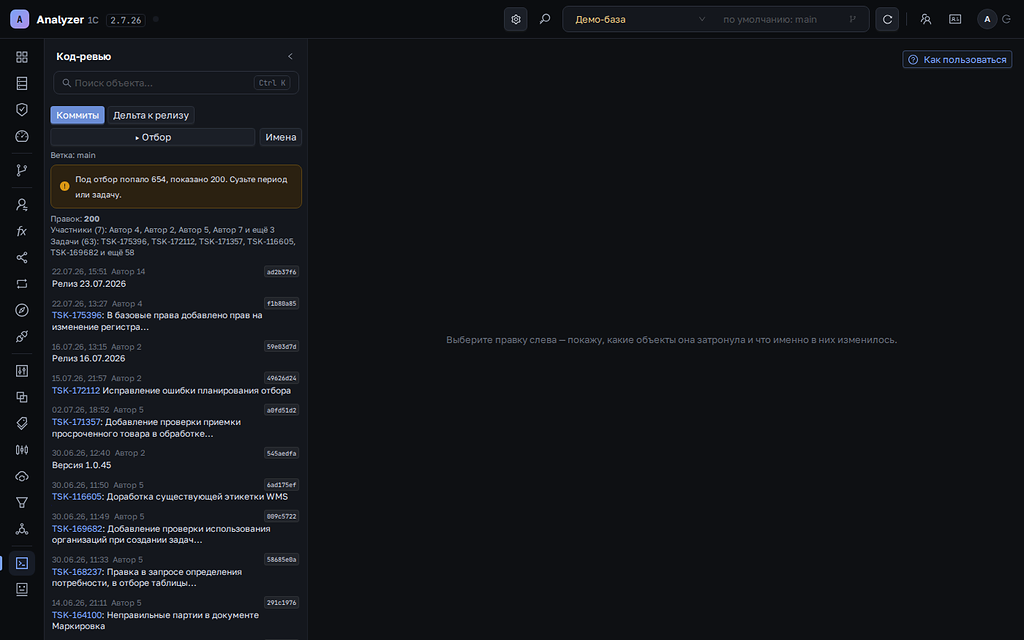Click the magnifier search icon in top bar

pos(545,19)
